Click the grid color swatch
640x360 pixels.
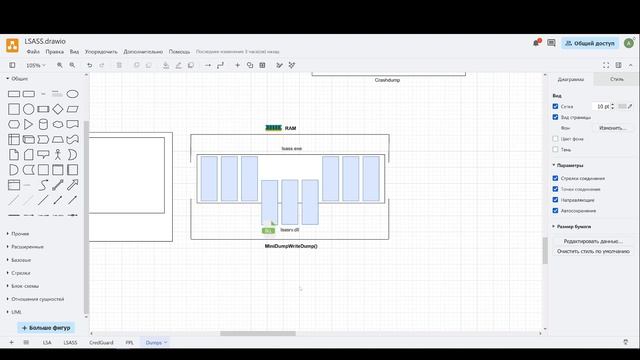[622, 106]
